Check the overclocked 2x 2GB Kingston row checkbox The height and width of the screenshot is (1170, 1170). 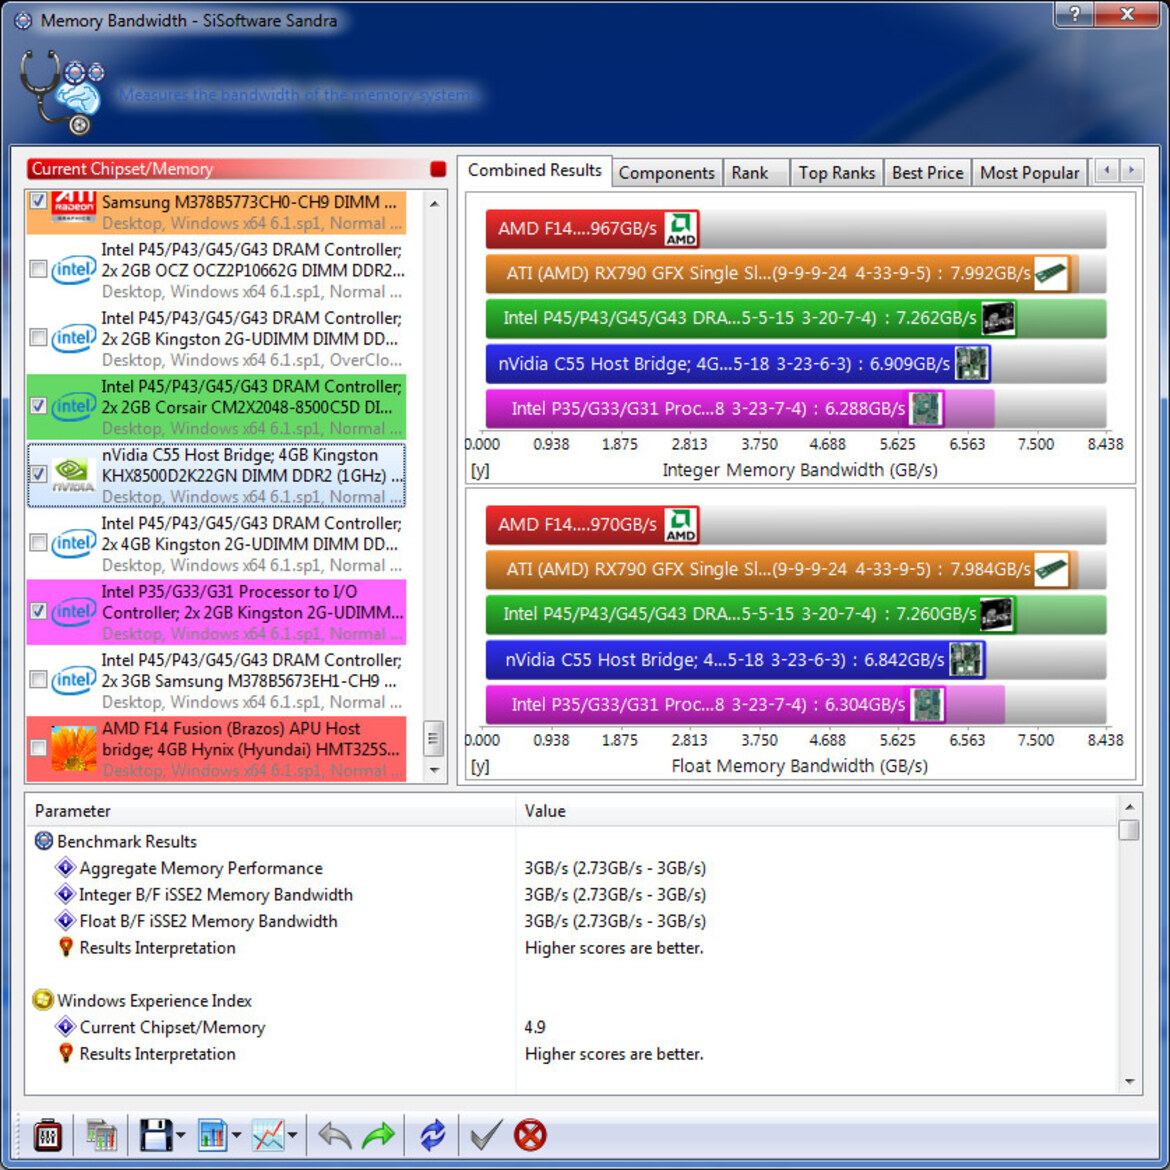click(38, 337)
